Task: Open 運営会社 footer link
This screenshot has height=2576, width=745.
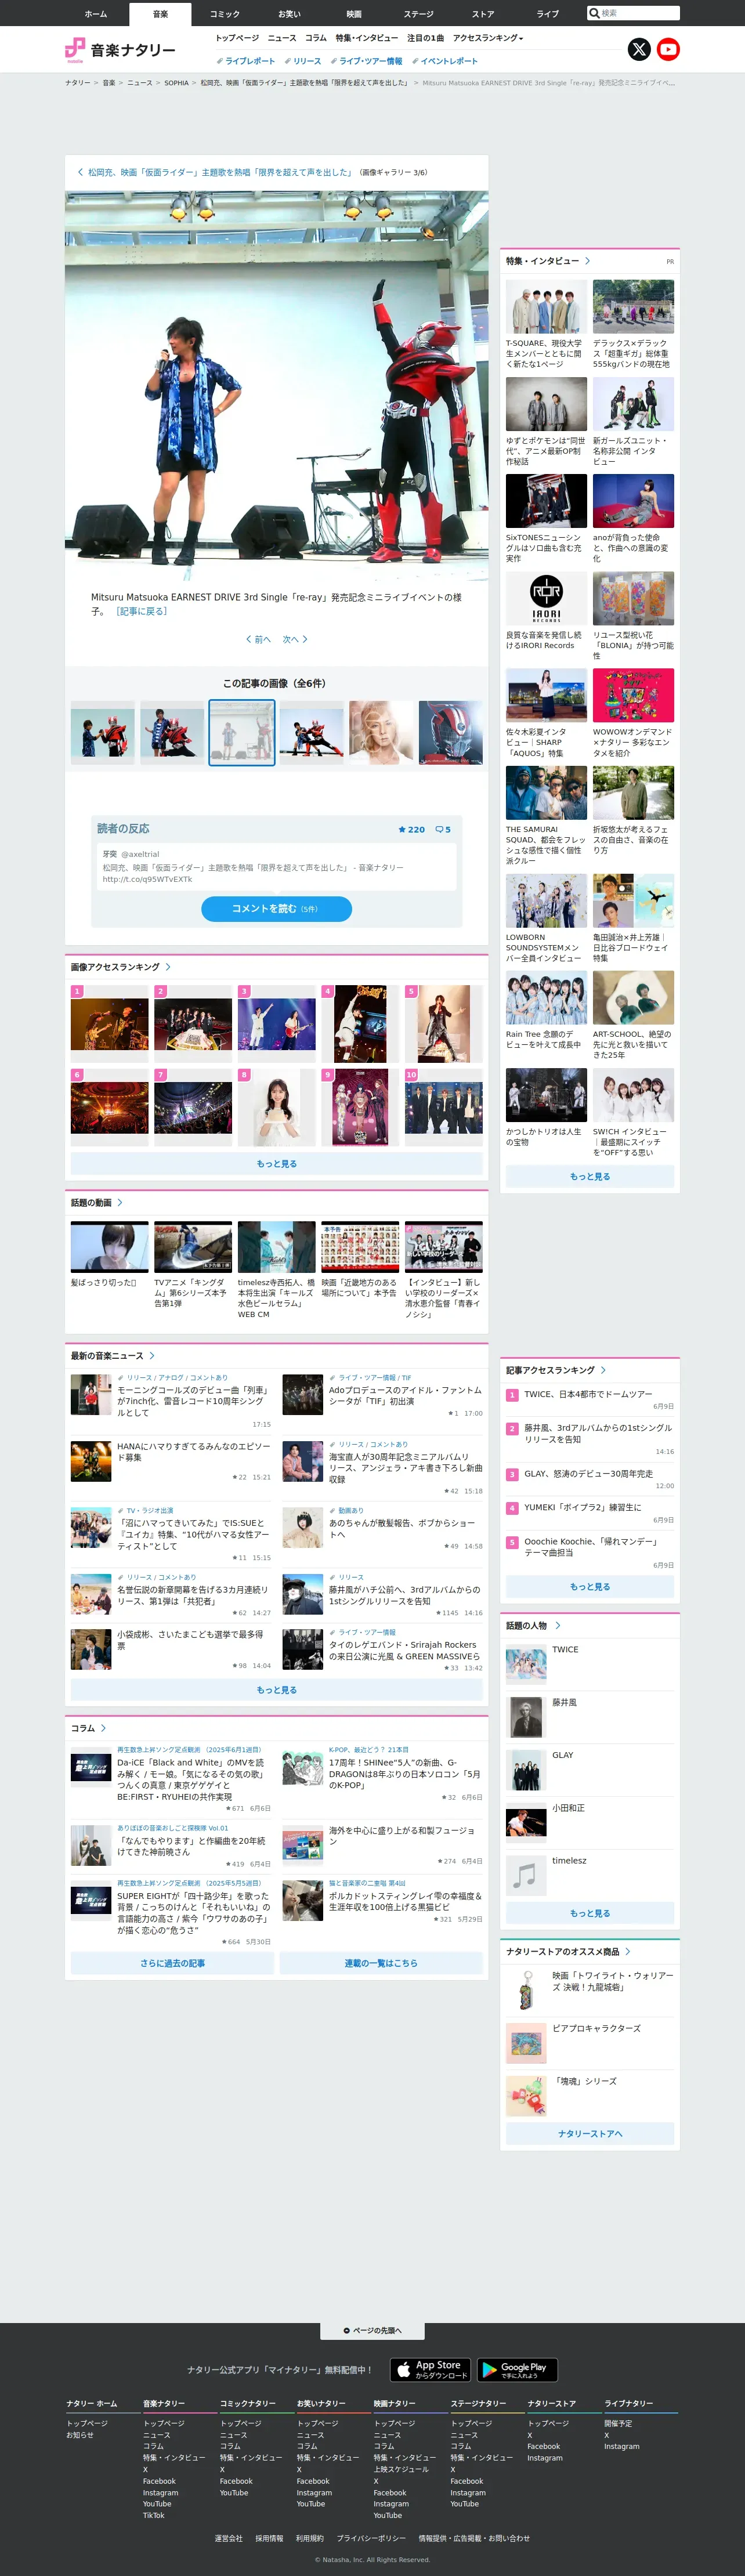Action: click(228, 2538)
